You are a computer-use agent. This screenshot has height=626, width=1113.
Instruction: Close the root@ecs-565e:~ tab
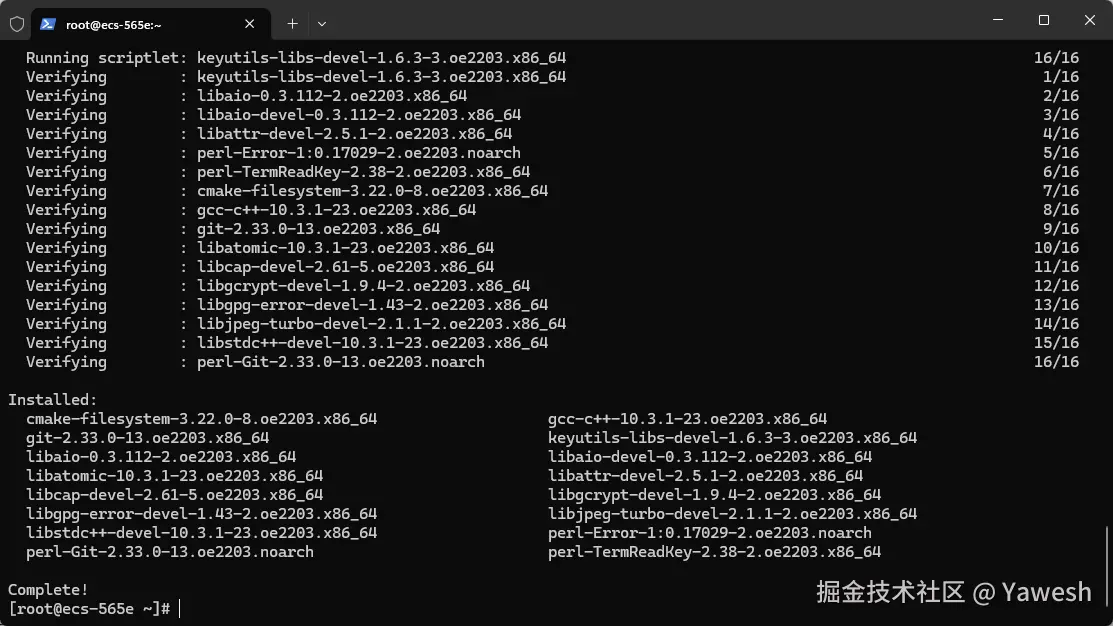coord(249,24)
